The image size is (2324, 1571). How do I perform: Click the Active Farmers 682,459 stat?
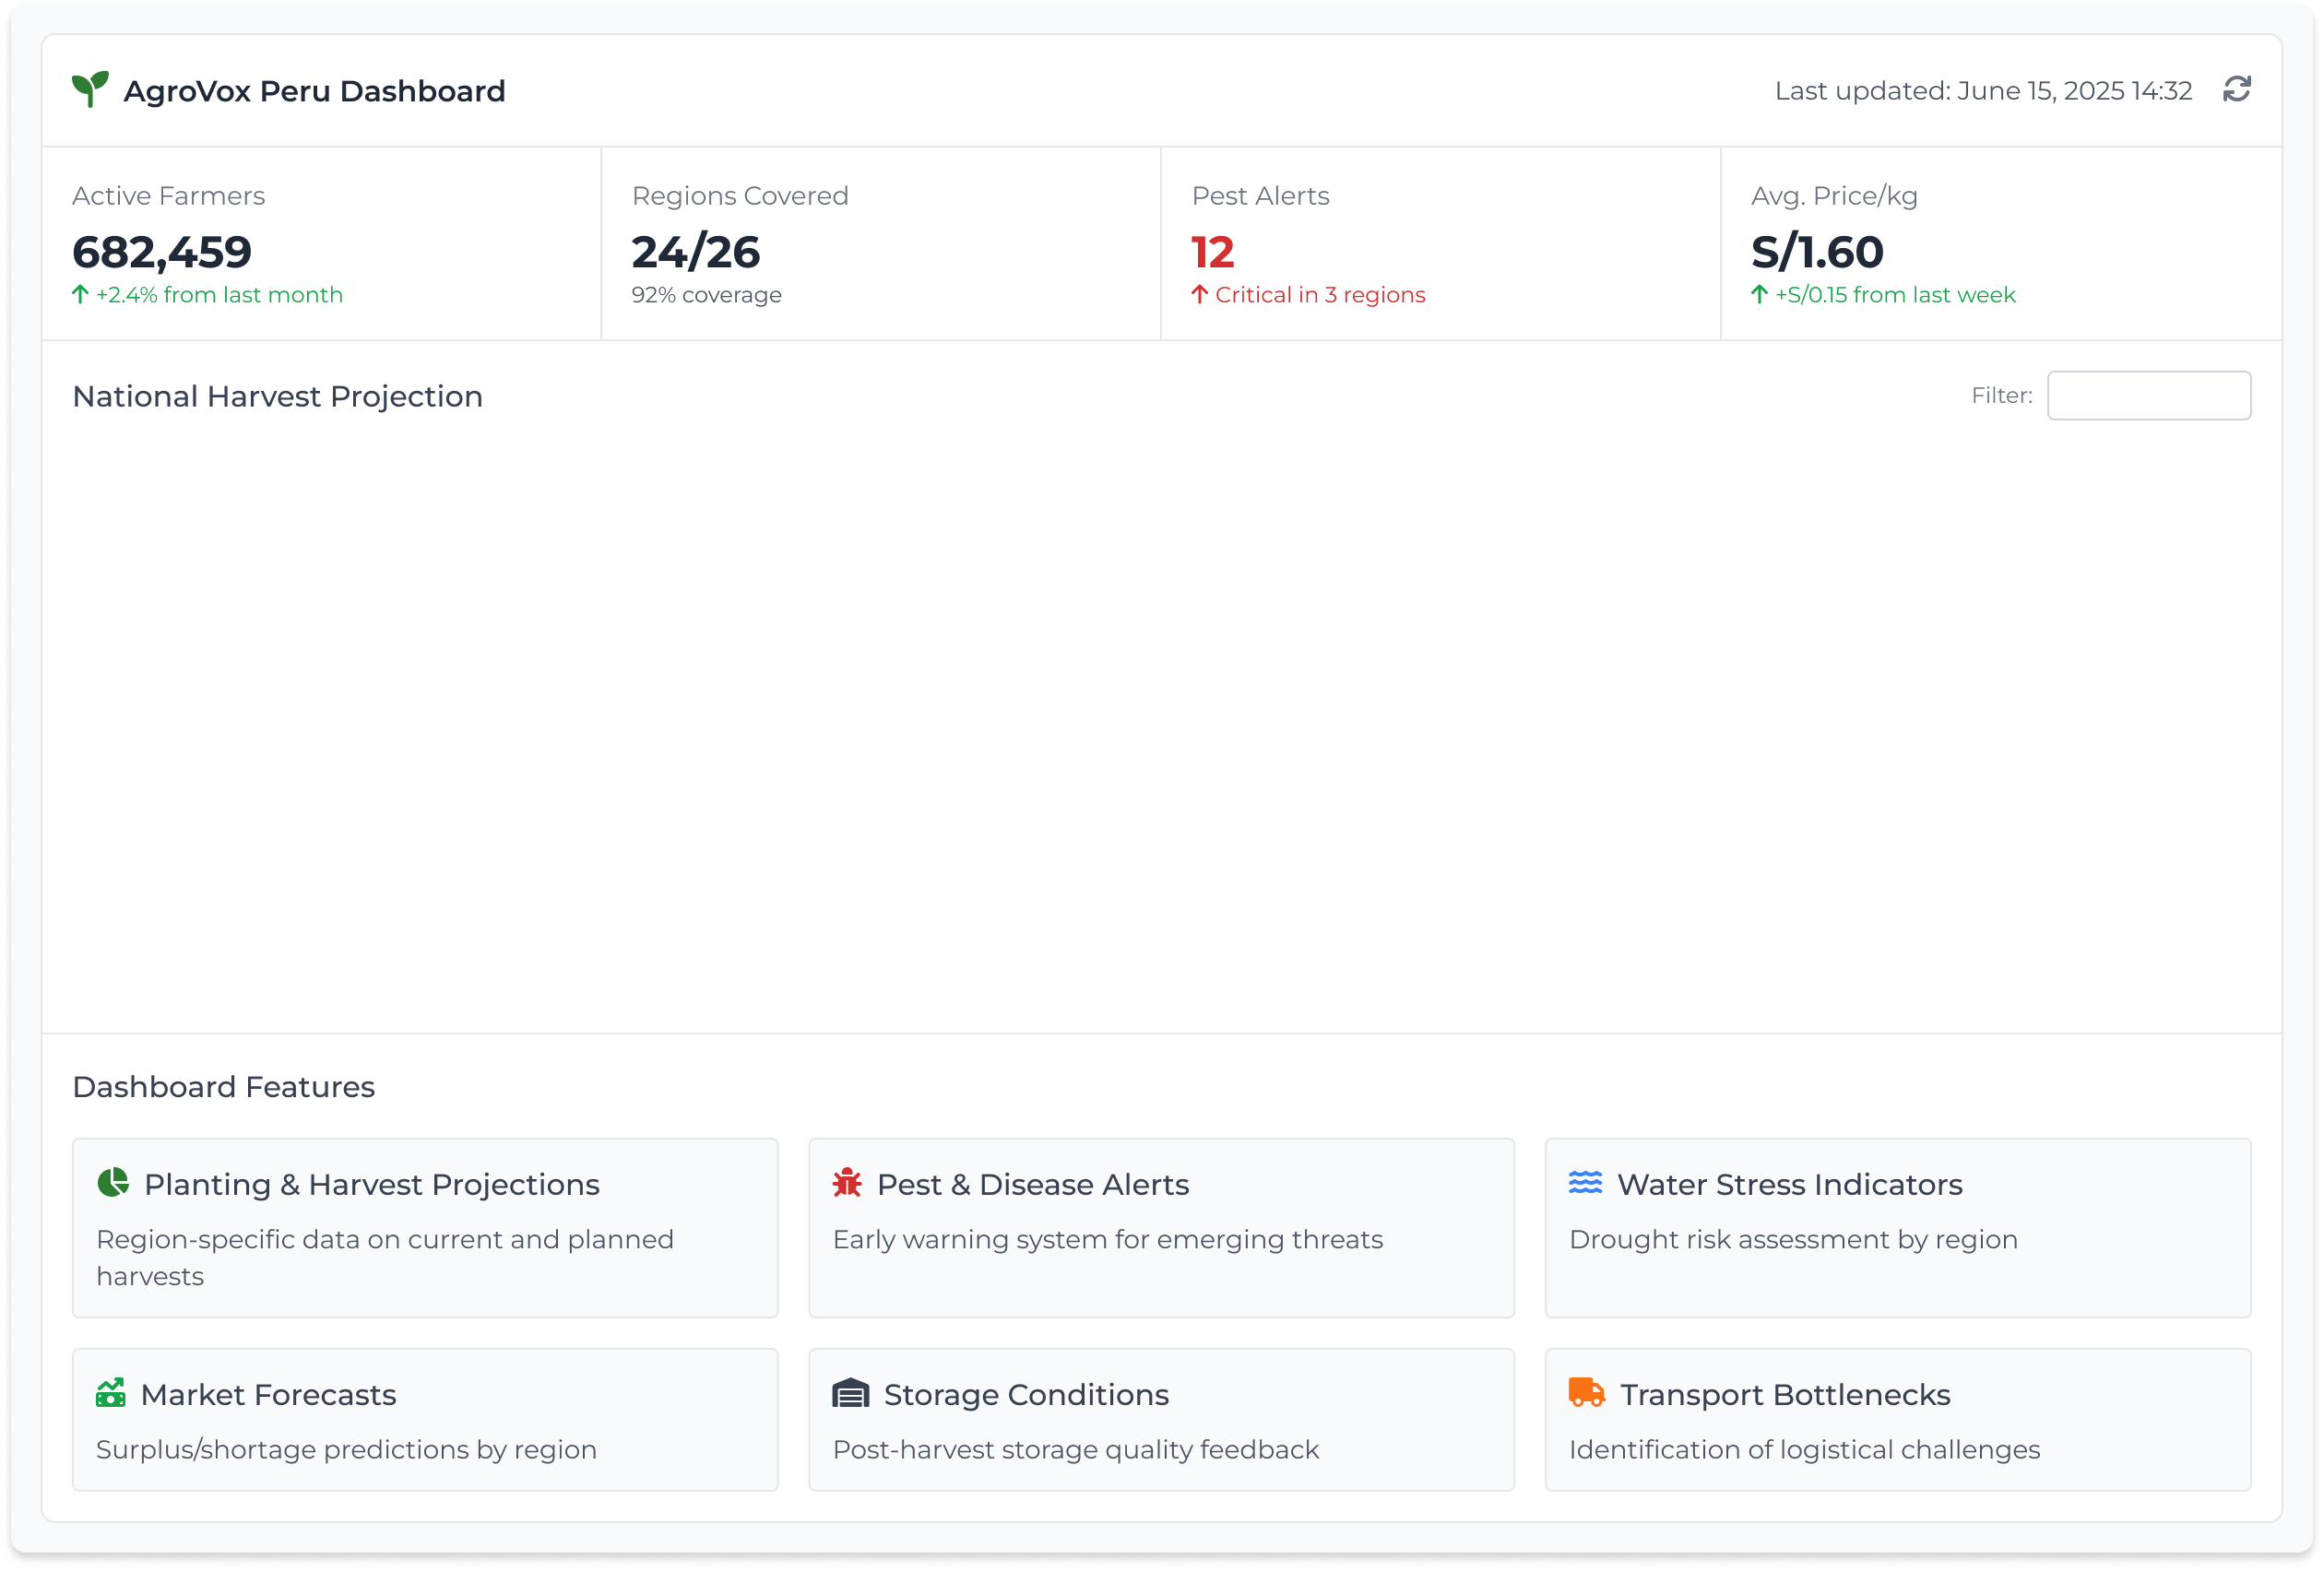(x=162, y=252)
